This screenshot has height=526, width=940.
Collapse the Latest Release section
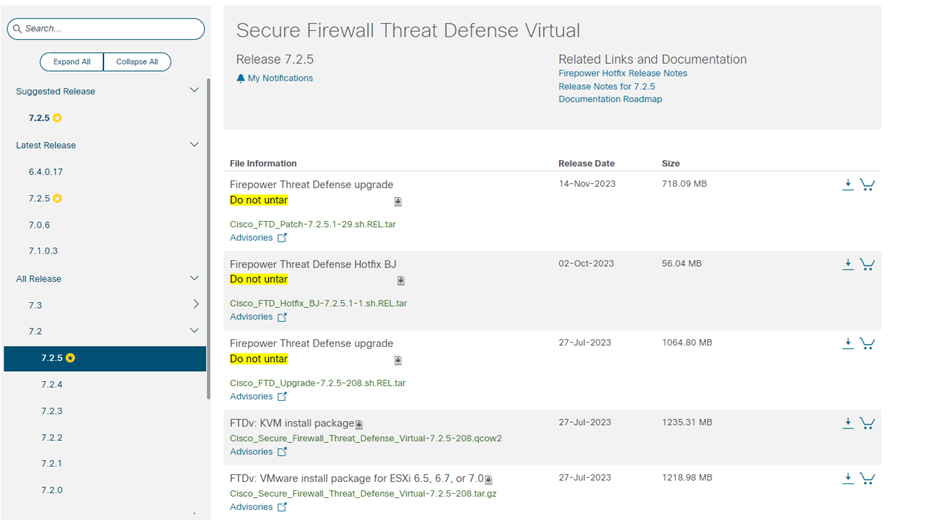[194, 144]
